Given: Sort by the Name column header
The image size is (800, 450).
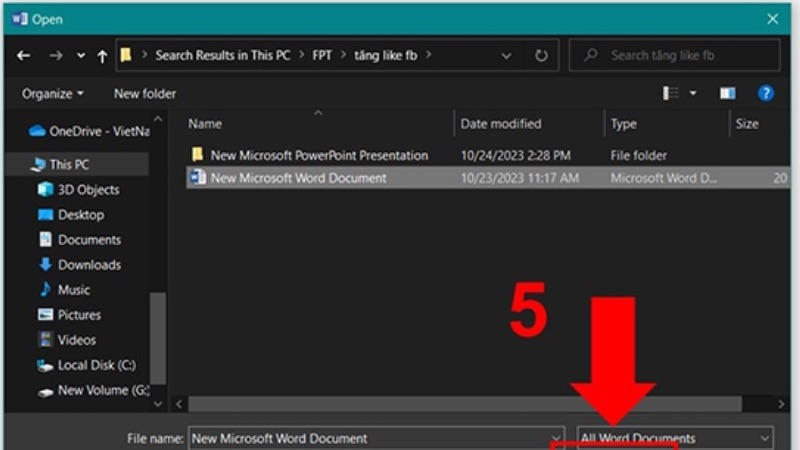Looking at the screenshot, I should pos(205,124).
